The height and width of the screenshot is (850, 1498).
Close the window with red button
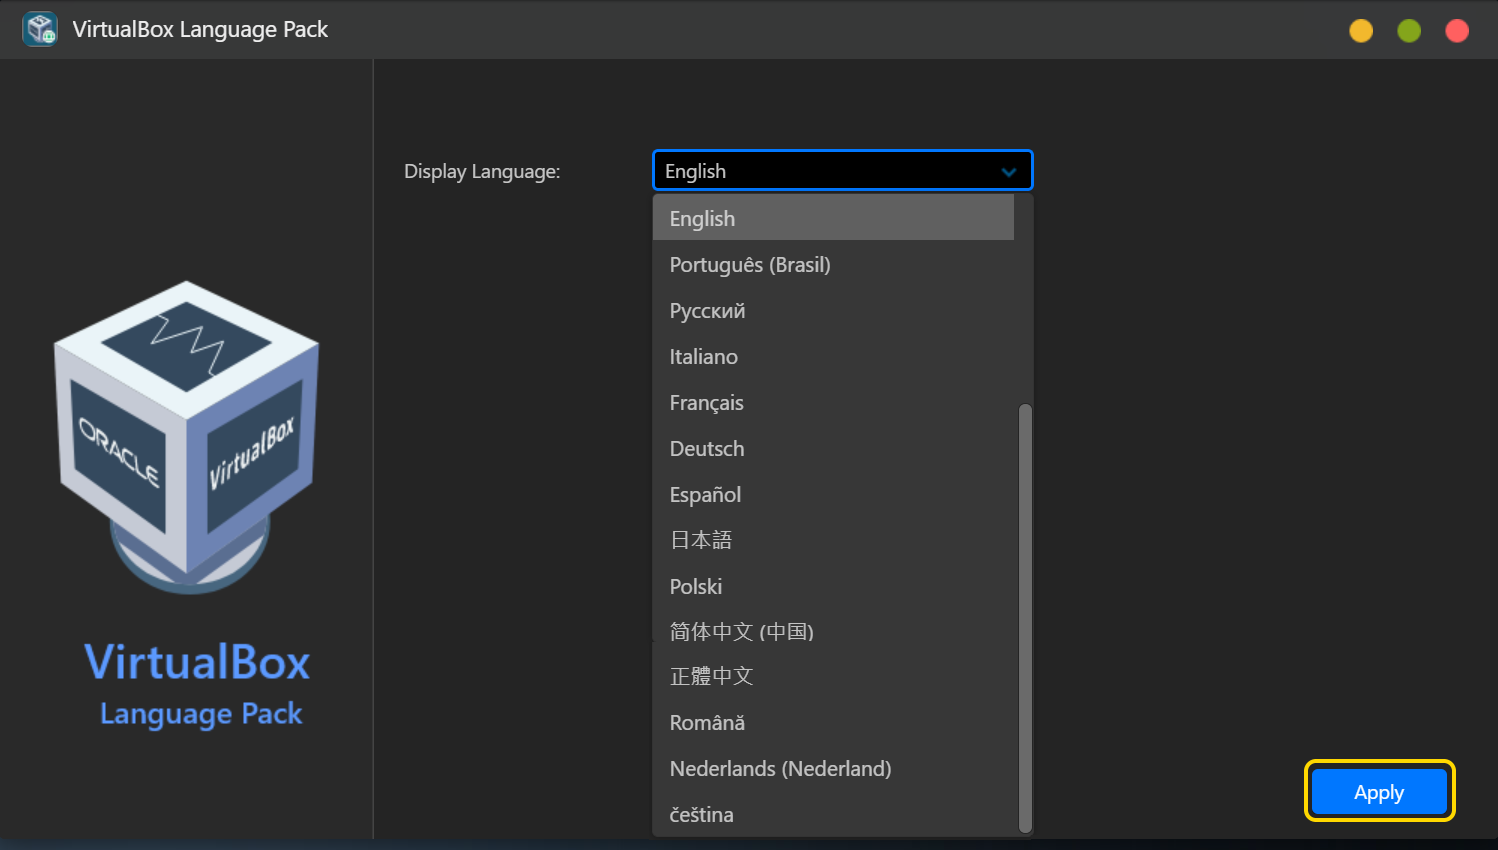click(x=1457, y=31)
